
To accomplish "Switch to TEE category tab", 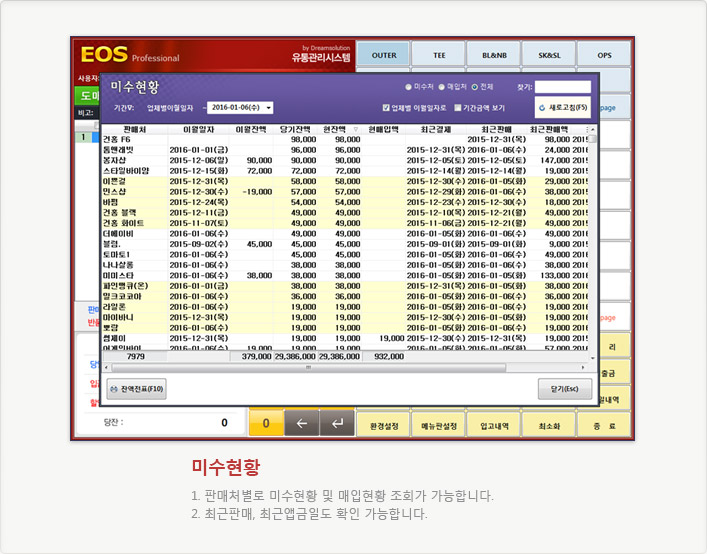I will pyautogui.click(x=439, y=55).
